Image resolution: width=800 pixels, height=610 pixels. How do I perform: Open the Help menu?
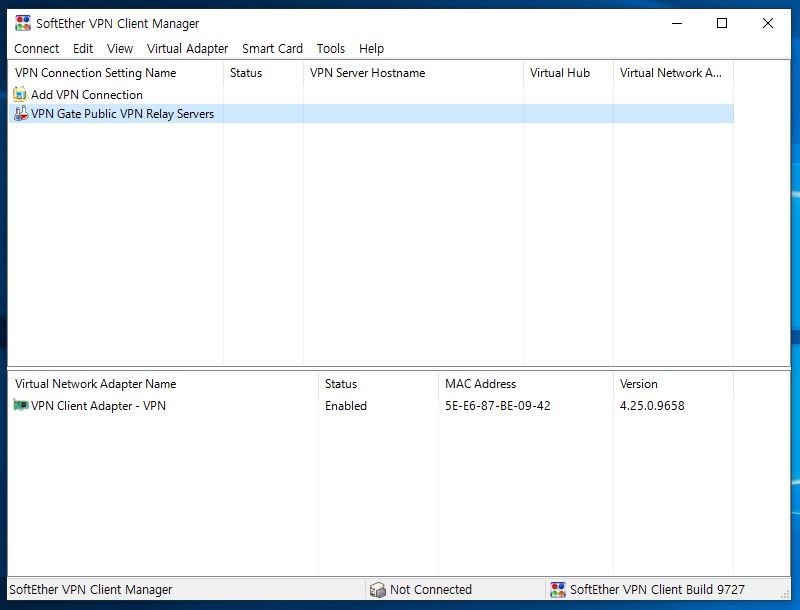(371, 48)
